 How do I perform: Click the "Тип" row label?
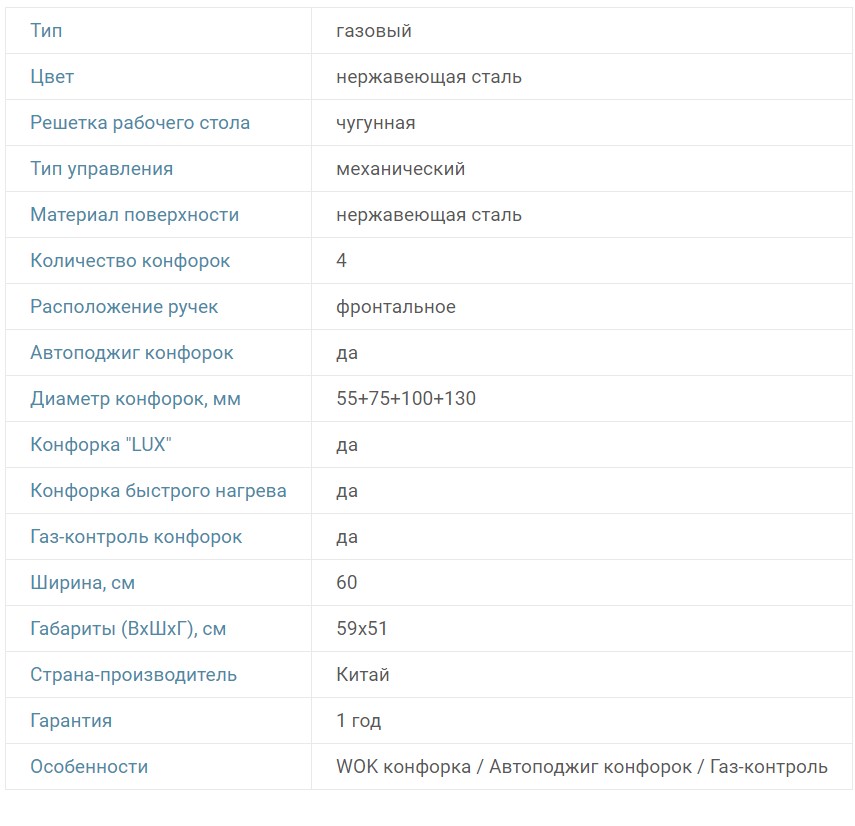pos(46,31)
